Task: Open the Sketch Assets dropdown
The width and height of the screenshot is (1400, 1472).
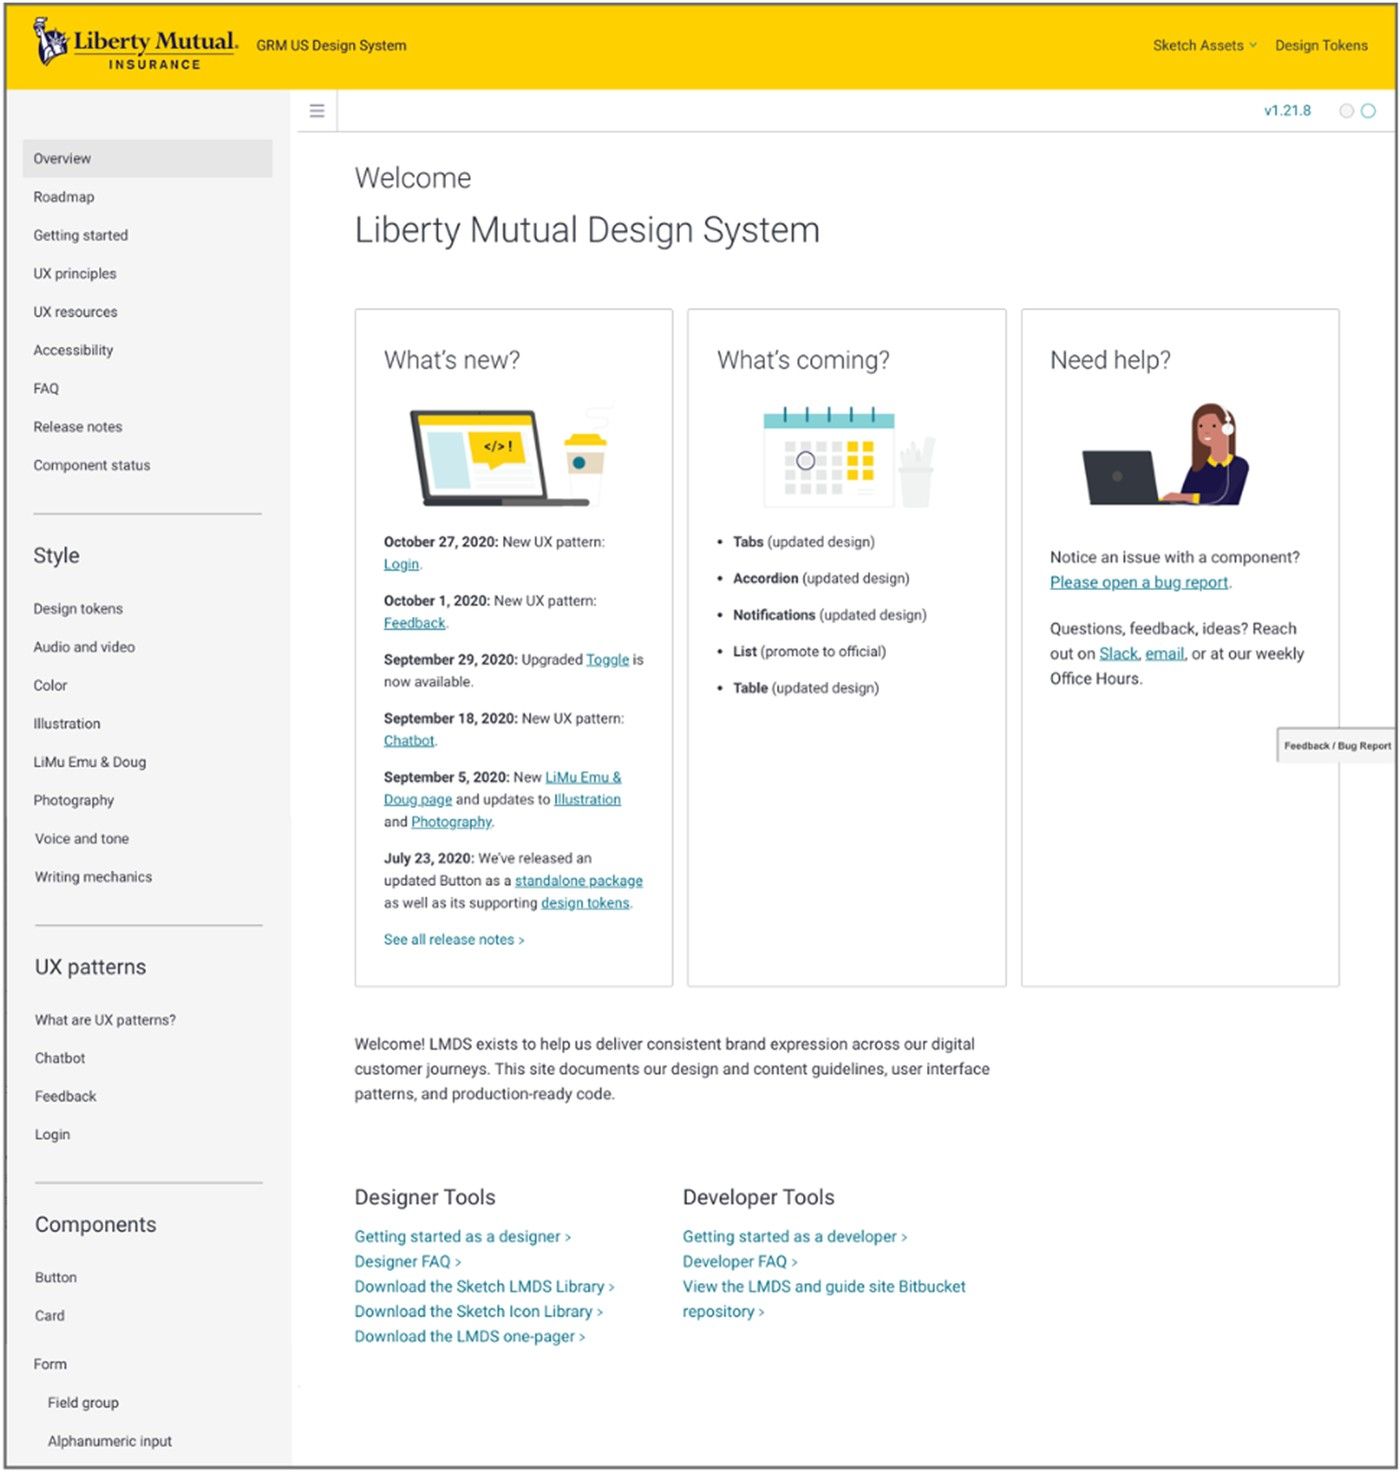Action: click(1204, 45)
